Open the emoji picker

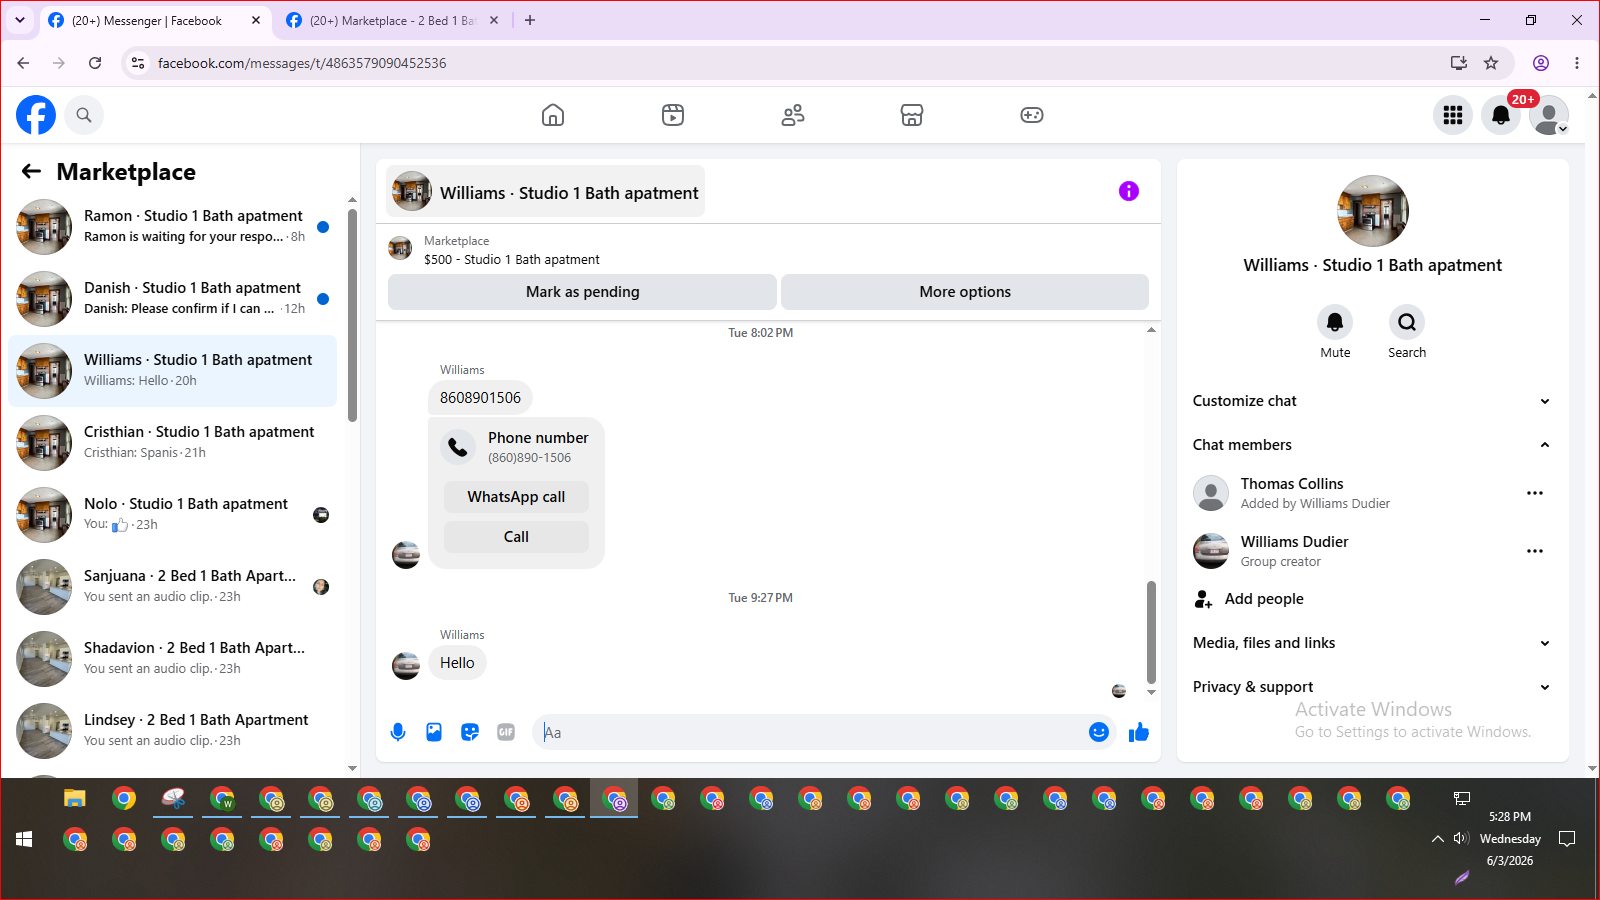coord(1099,732)
